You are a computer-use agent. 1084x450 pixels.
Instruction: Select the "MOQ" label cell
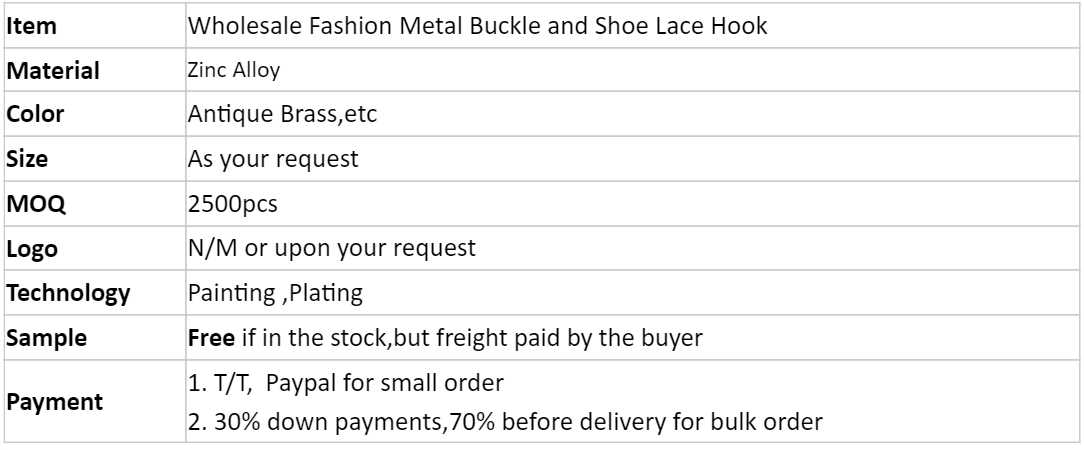tap(36, 204)
